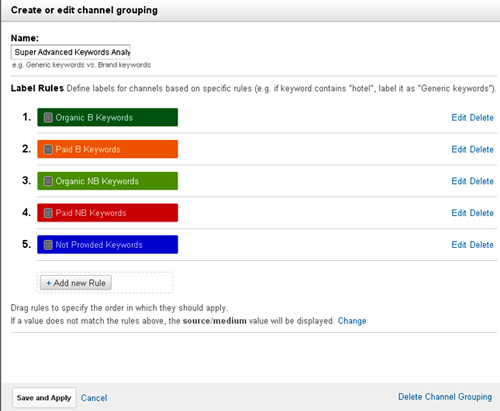Screen dimensions: 500x411
Task: Select the red Paid NB Keywords label
Action: point(107,213)
